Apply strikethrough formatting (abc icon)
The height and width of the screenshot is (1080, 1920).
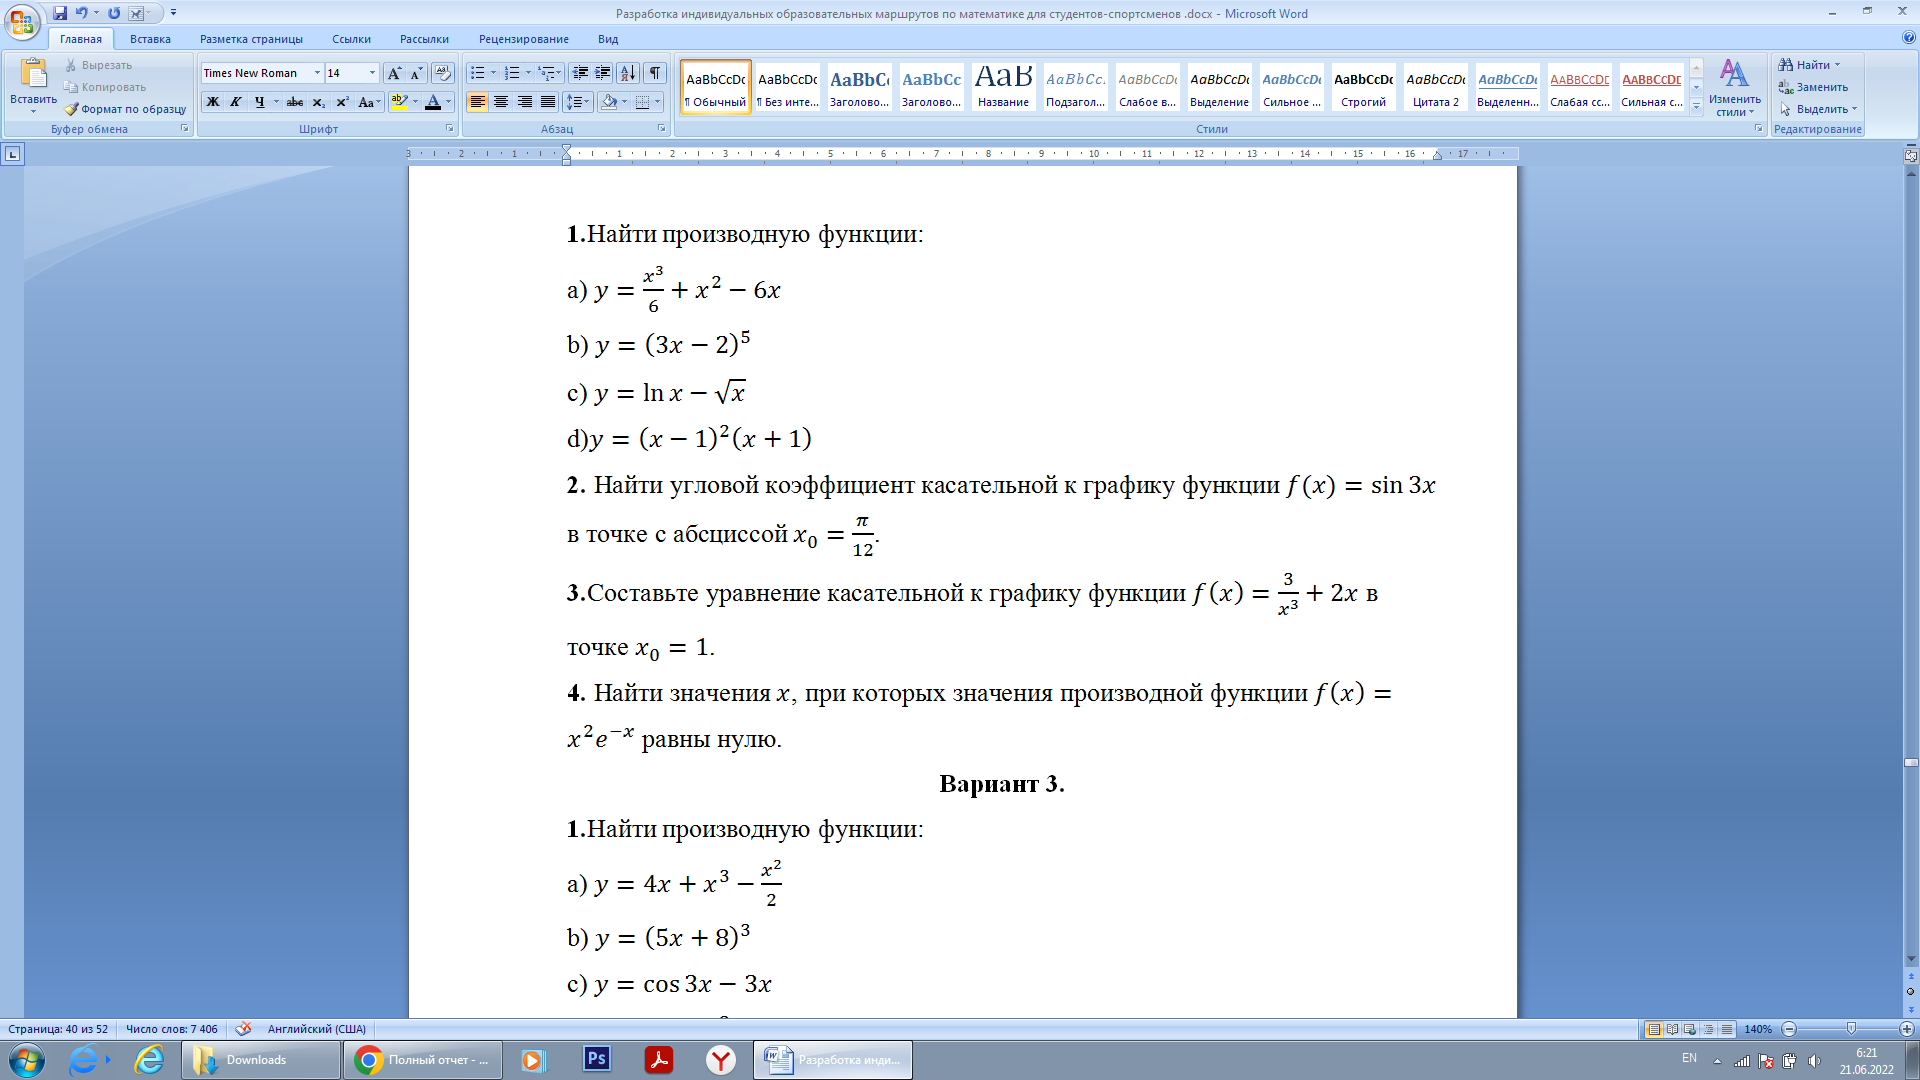pos(294,102)
